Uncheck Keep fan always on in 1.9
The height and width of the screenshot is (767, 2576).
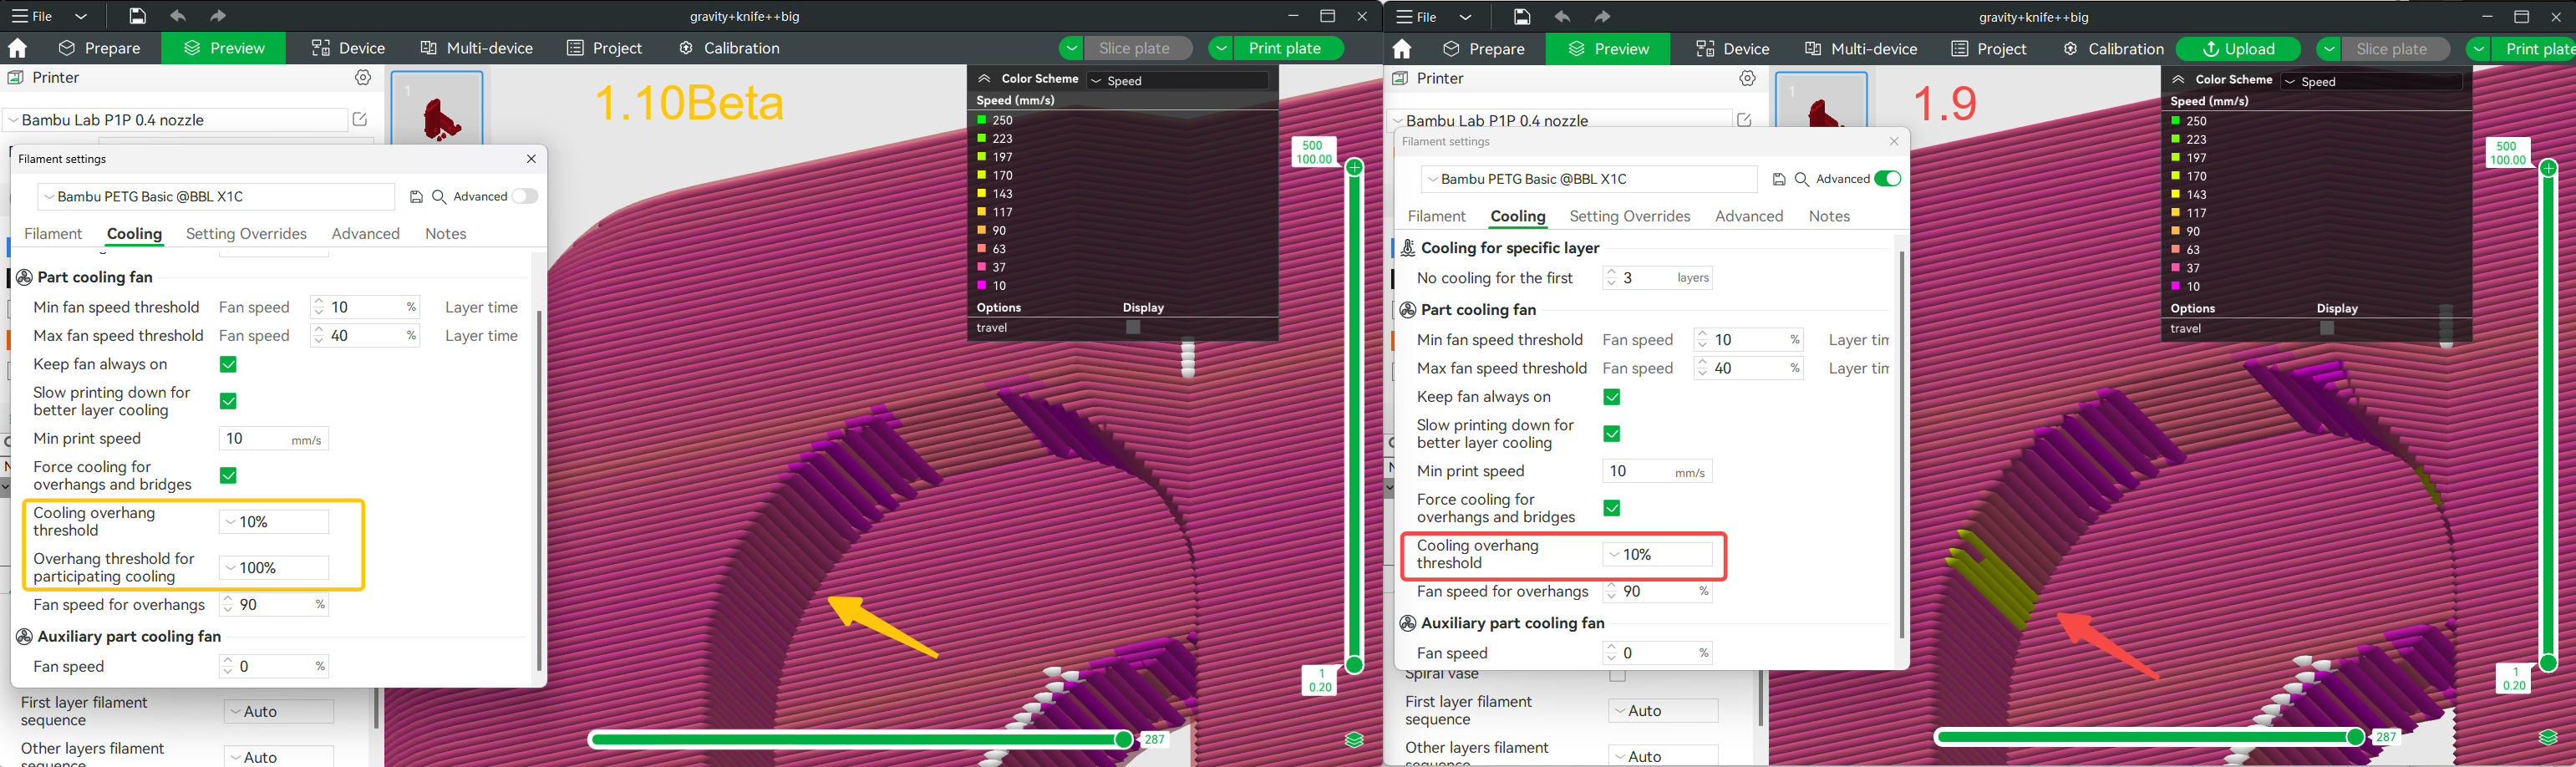tap(1612, 397)
